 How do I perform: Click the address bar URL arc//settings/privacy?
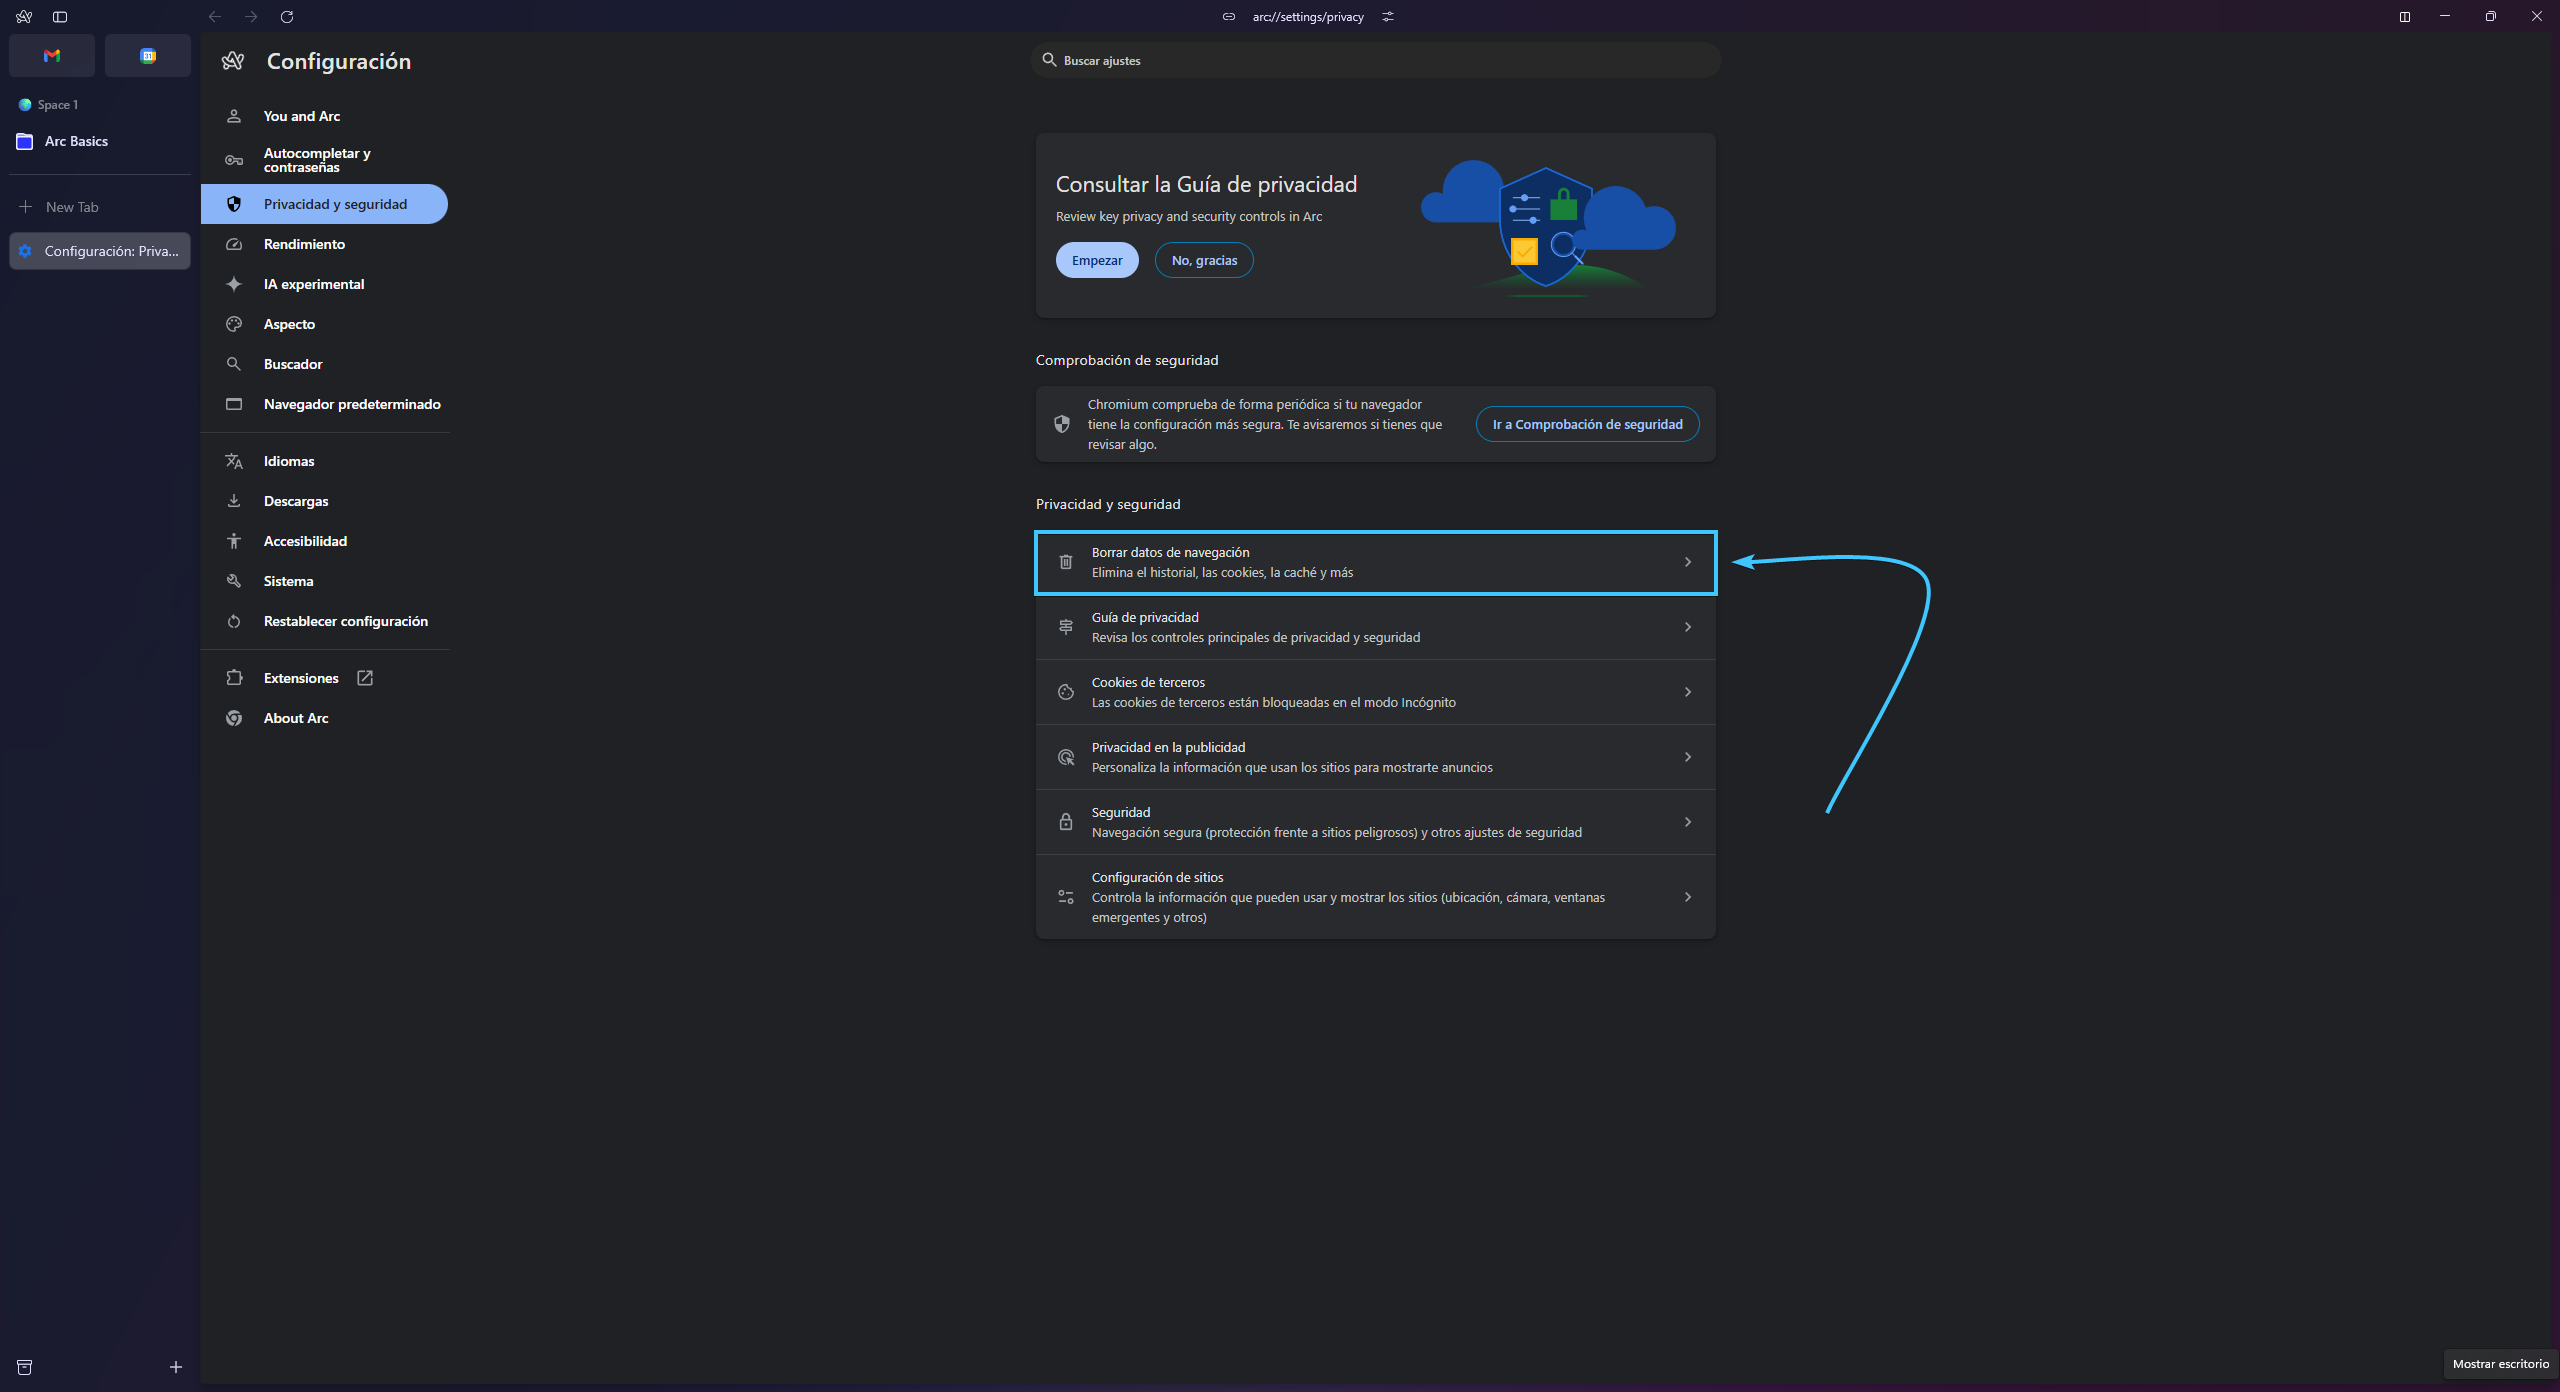click(x=1308, y=17)
